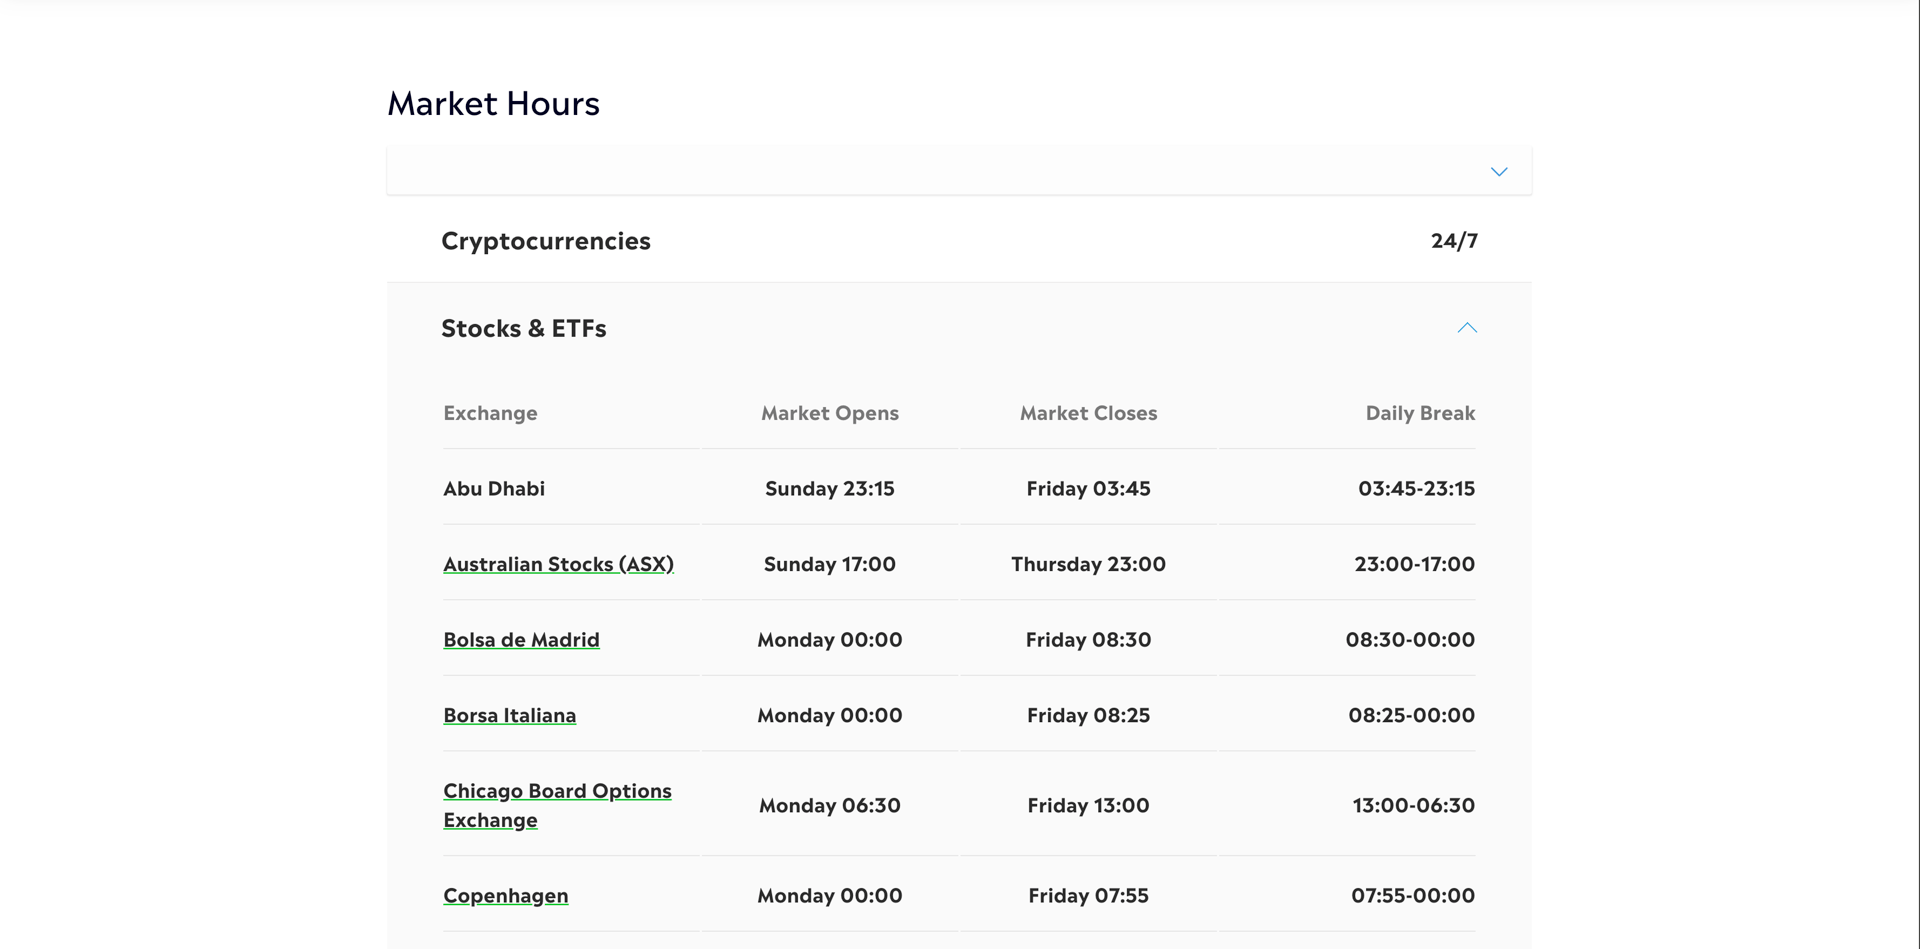Click the Market Opens column header
This screenshot has width=1920, height=949.
coord(830,413)
